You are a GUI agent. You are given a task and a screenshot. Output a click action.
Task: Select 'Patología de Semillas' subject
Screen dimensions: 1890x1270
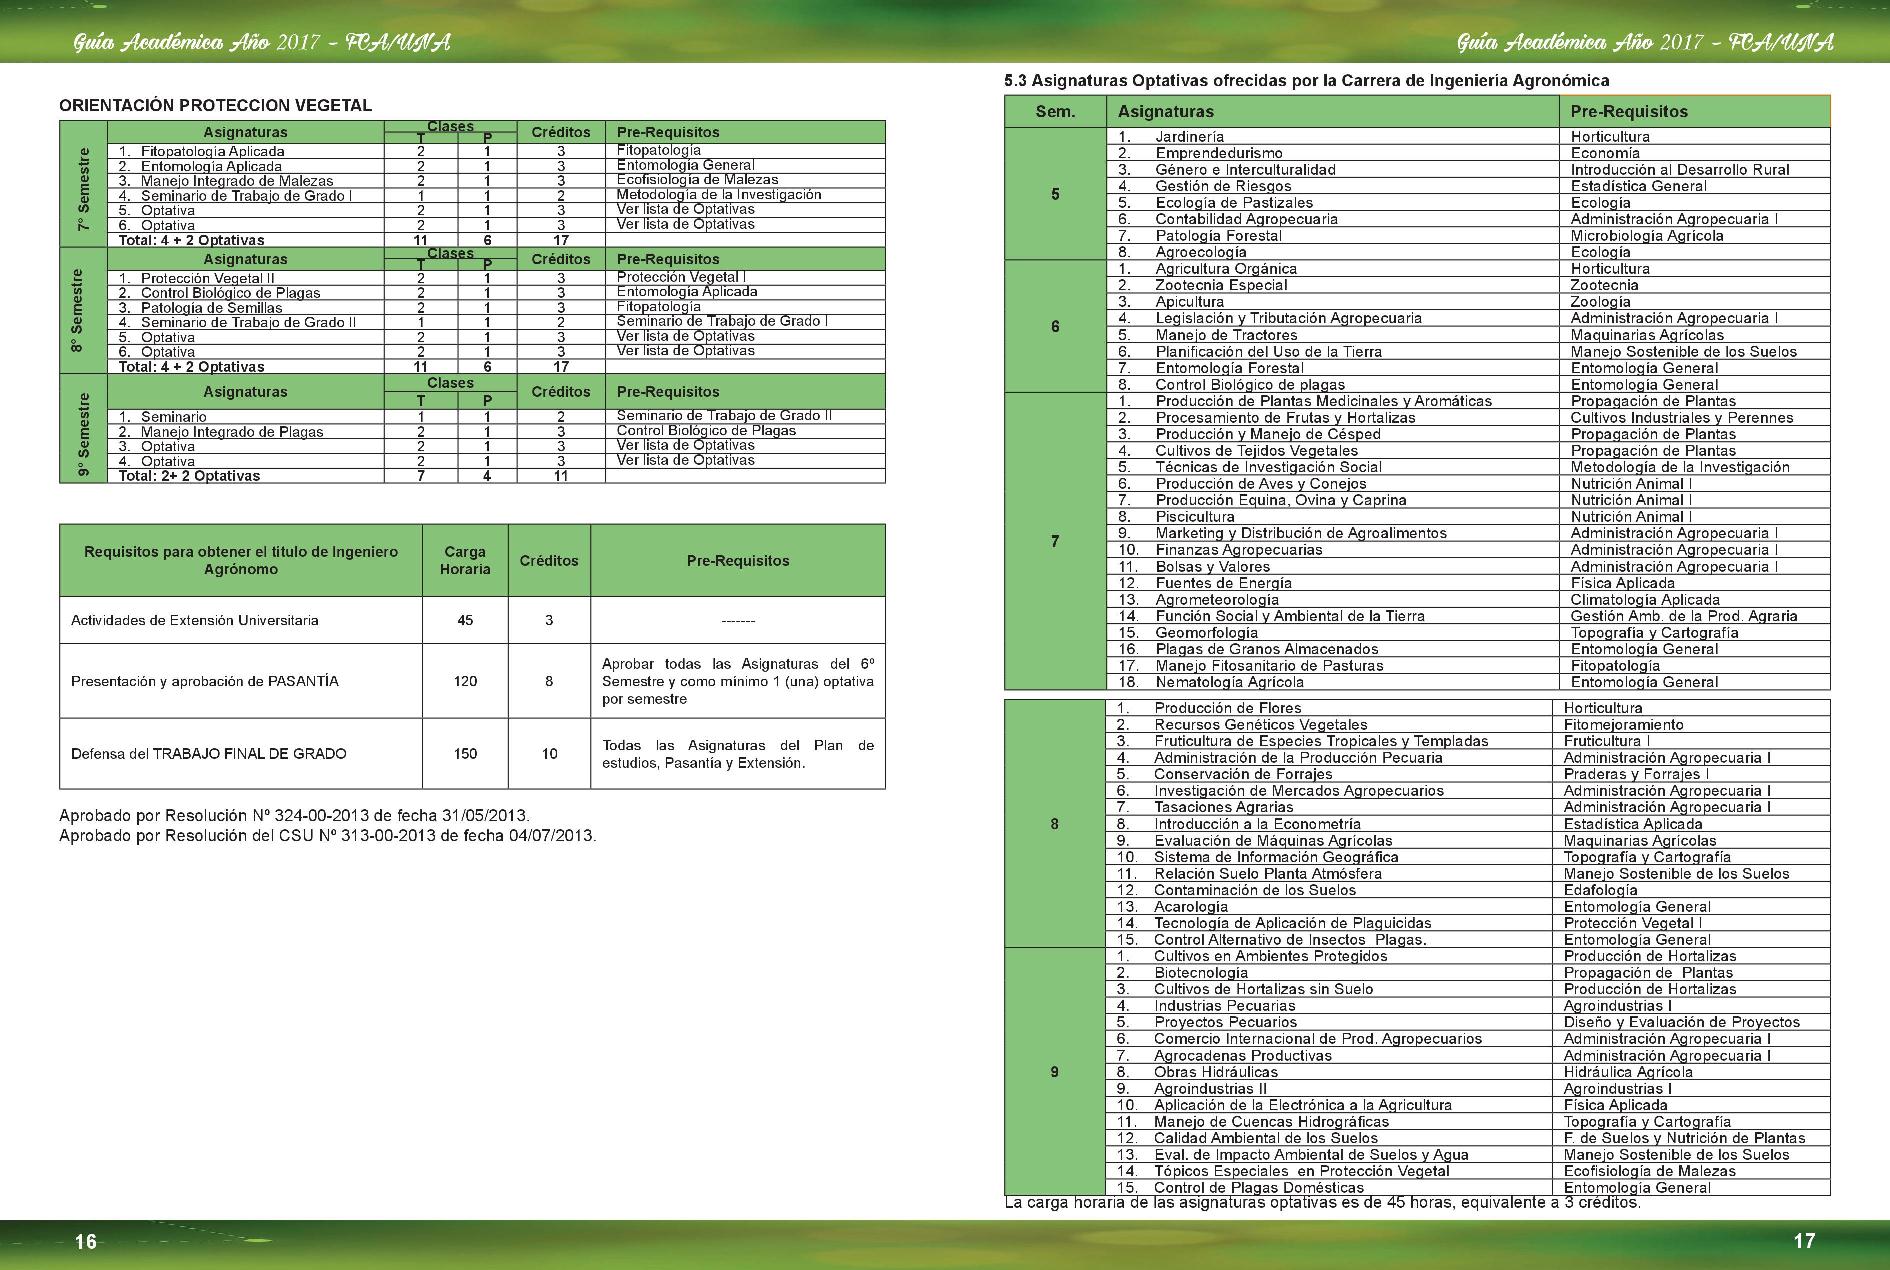(x=211, y=308)
